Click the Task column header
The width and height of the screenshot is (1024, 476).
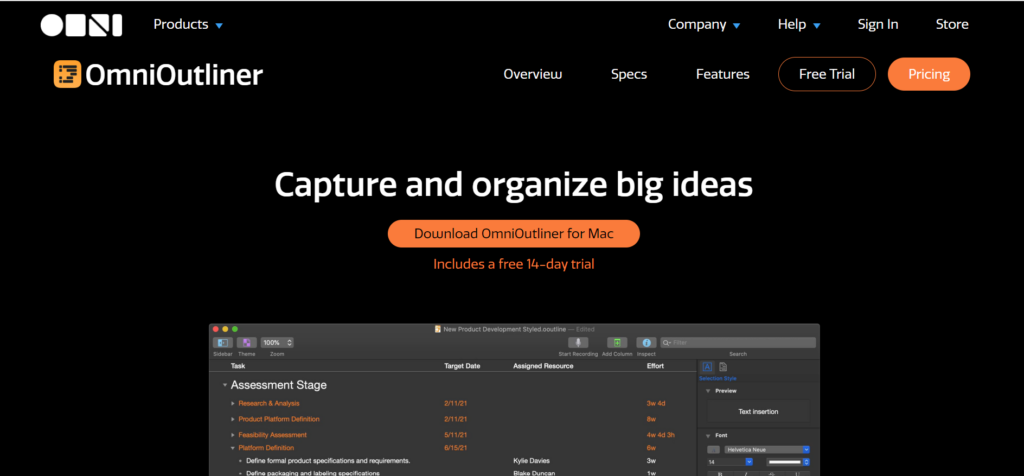tap(238, 366)
